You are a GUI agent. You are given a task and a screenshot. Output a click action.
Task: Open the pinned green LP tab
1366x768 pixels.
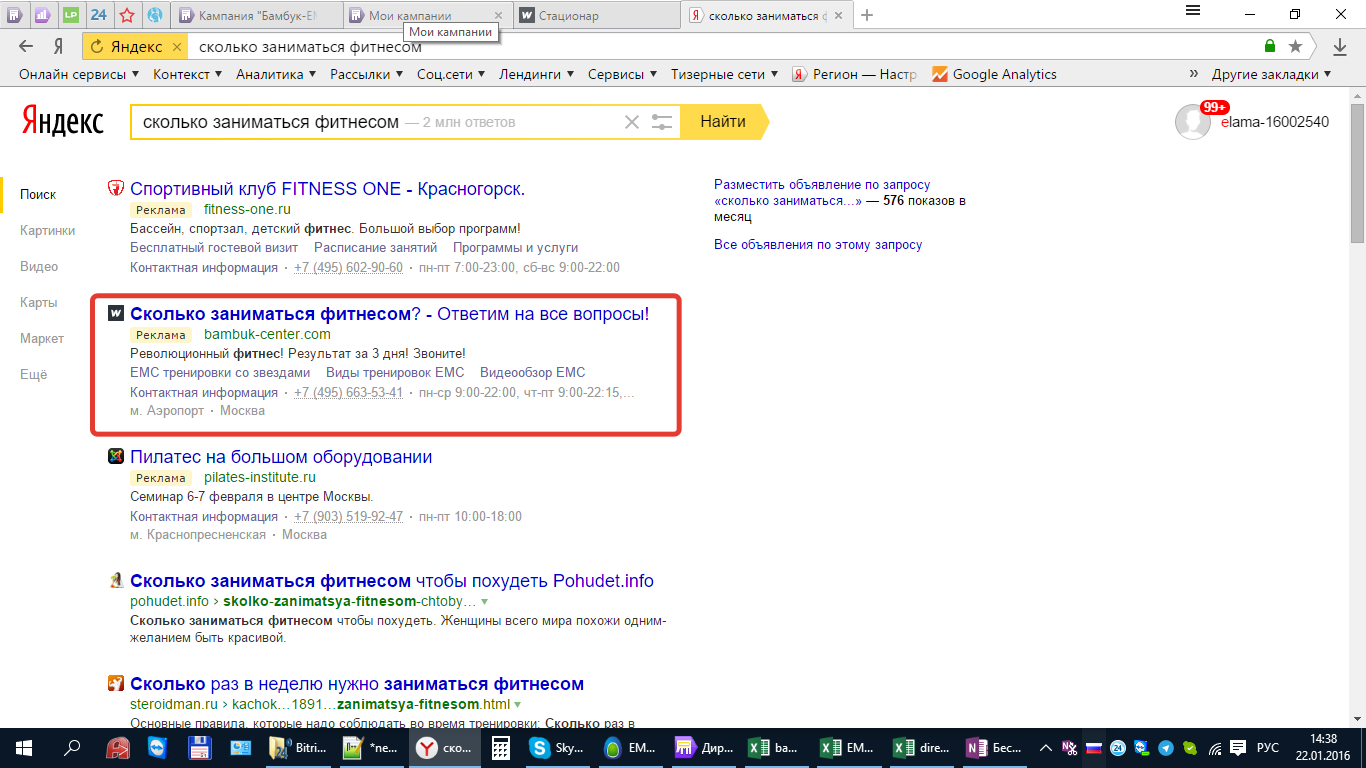70,15
